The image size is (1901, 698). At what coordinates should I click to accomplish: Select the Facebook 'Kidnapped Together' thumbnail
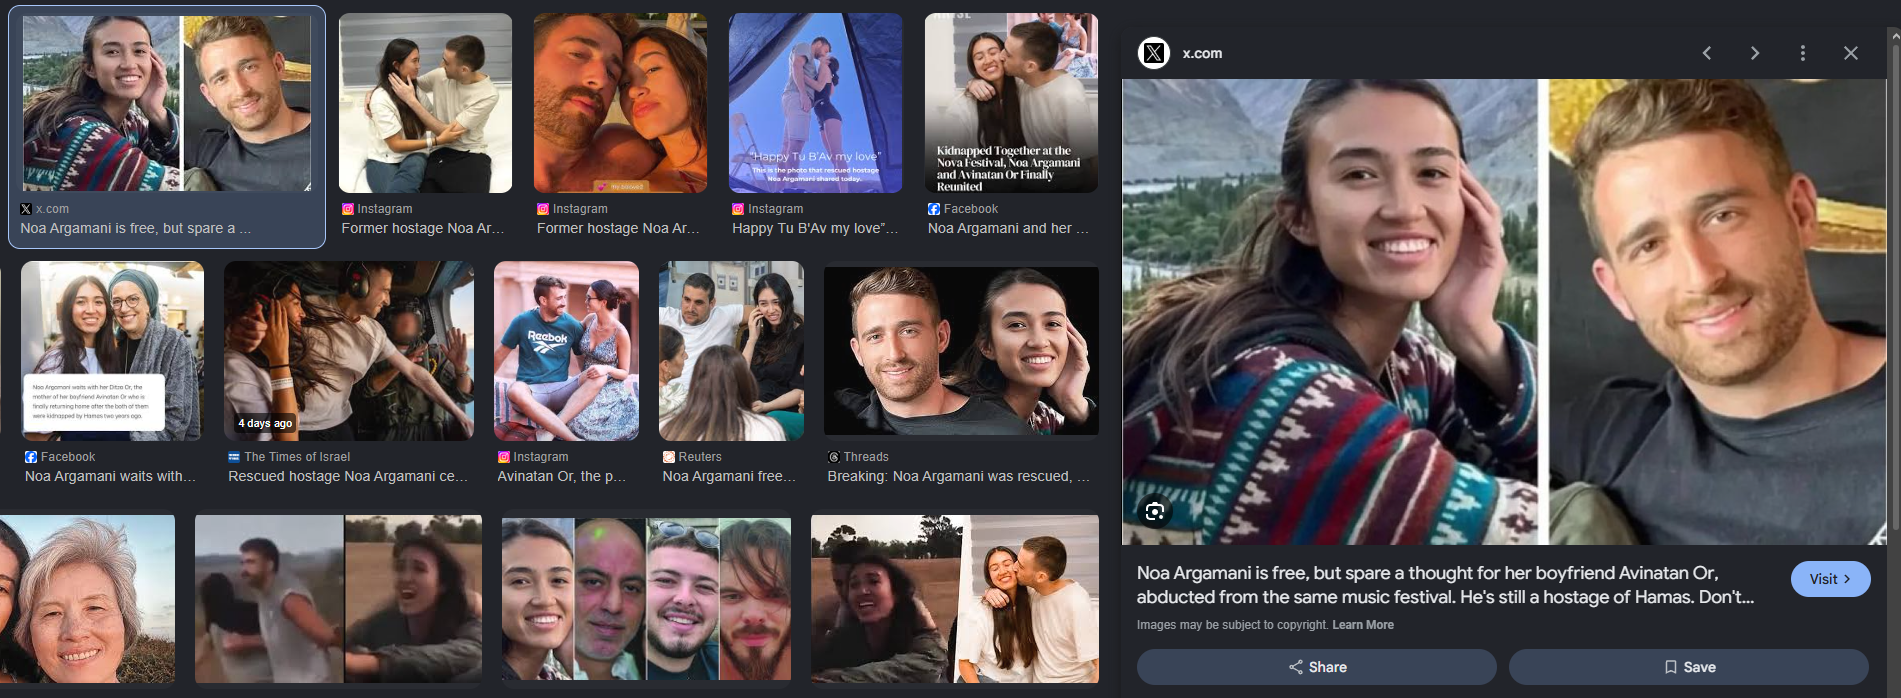tap(1011, 103)
